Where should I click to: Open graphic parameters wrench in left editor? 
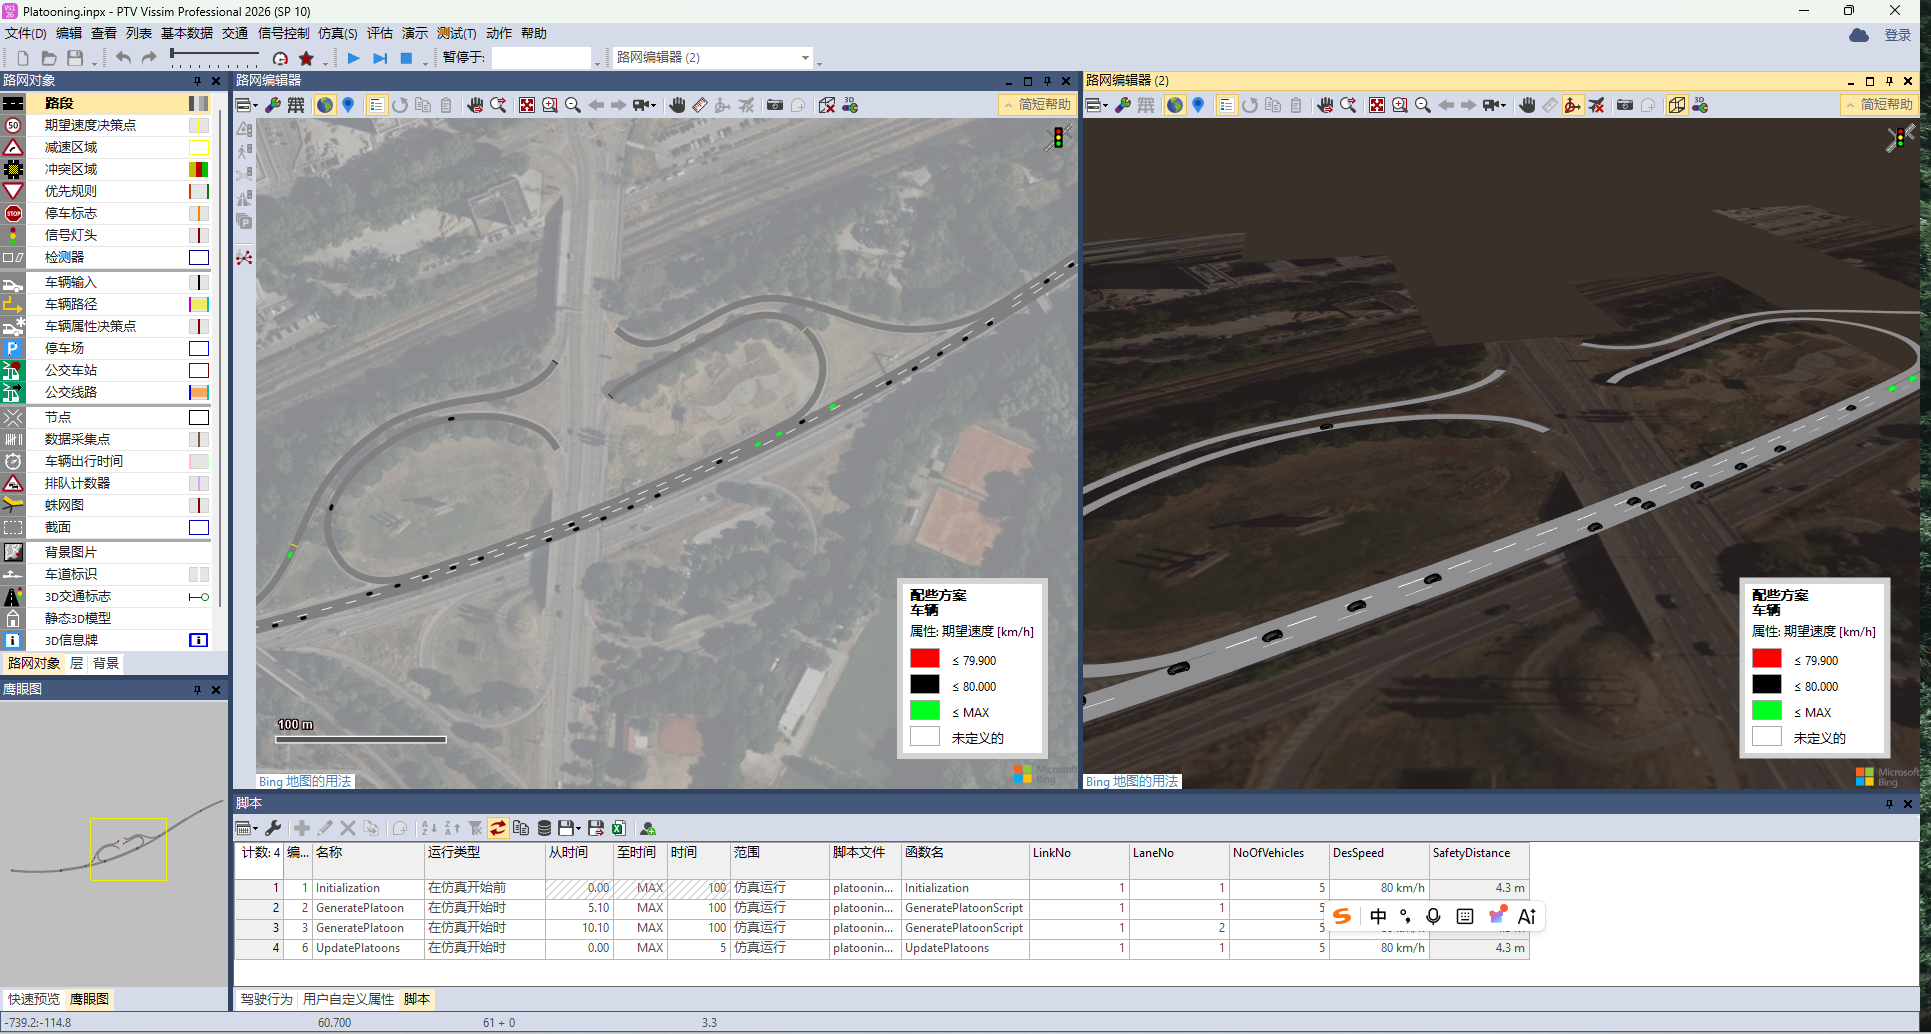tap(272, 105)
